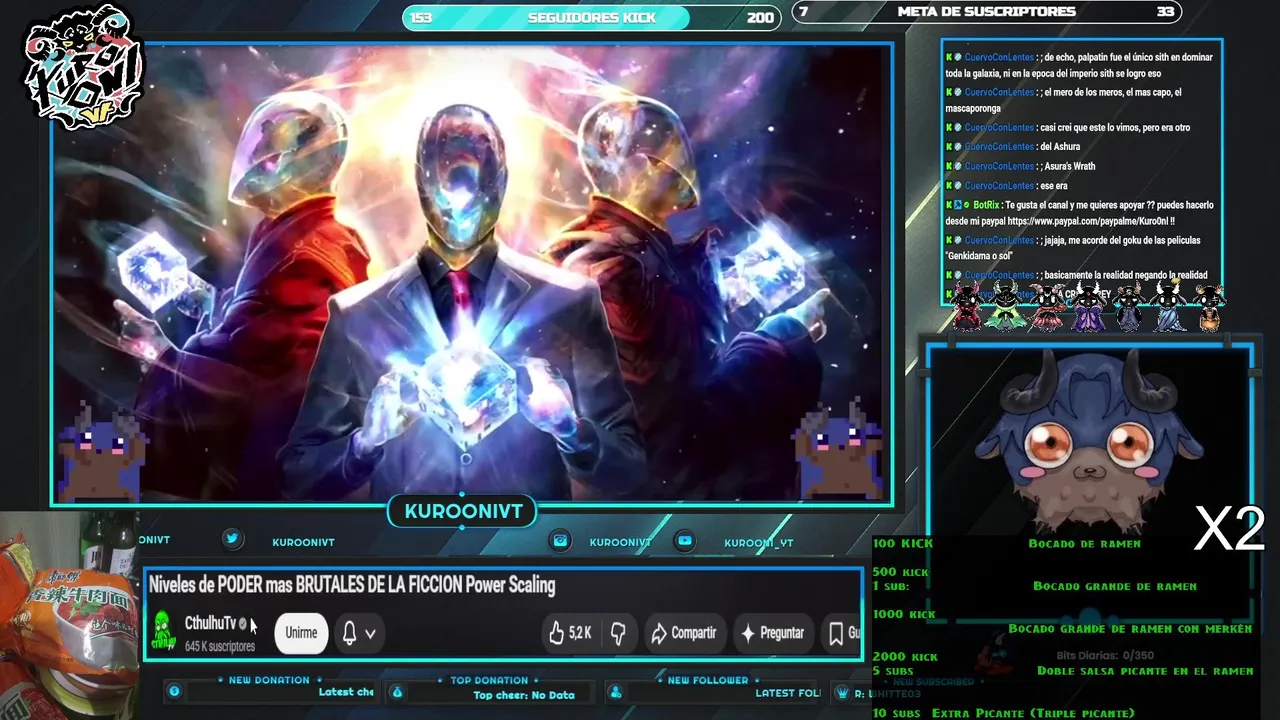
Task: Click the video title 'Niveles de PODER mas BRUTALES'
Action: (x=351, y=585)
